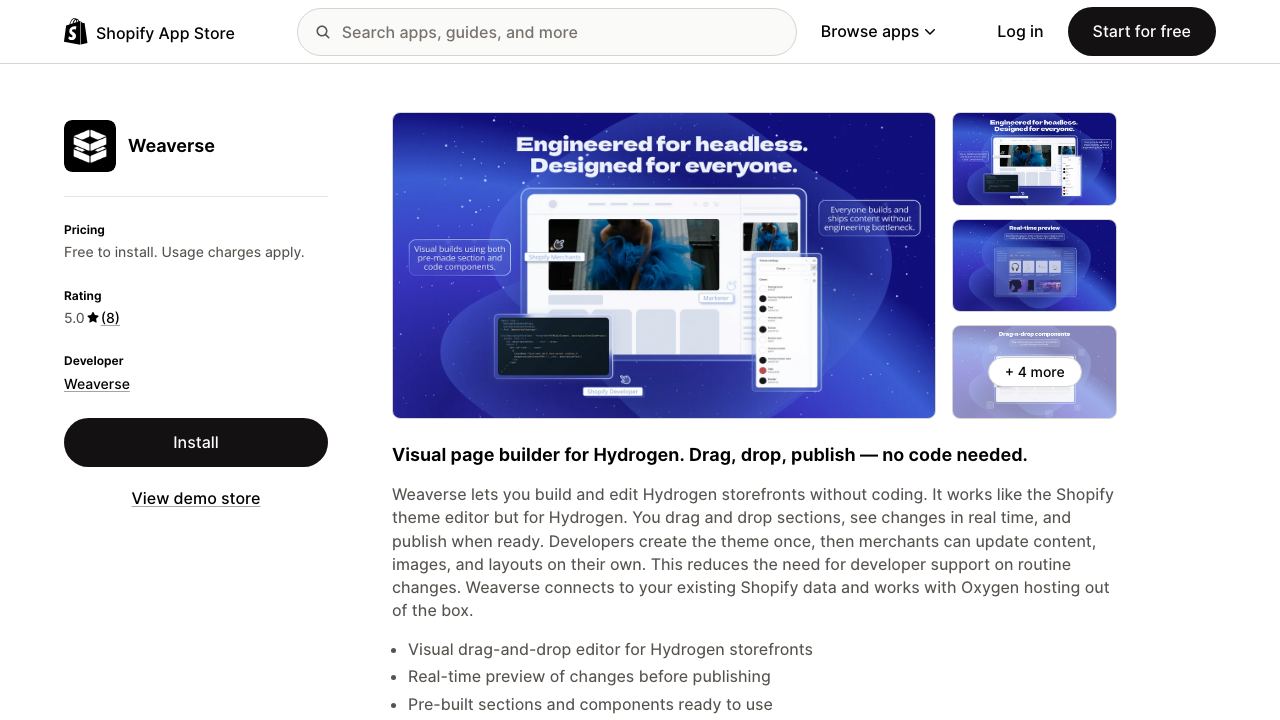Click the Install button
Image resolution: width=1280 pixels, height=720 pixels.
[x=196, y=442]
